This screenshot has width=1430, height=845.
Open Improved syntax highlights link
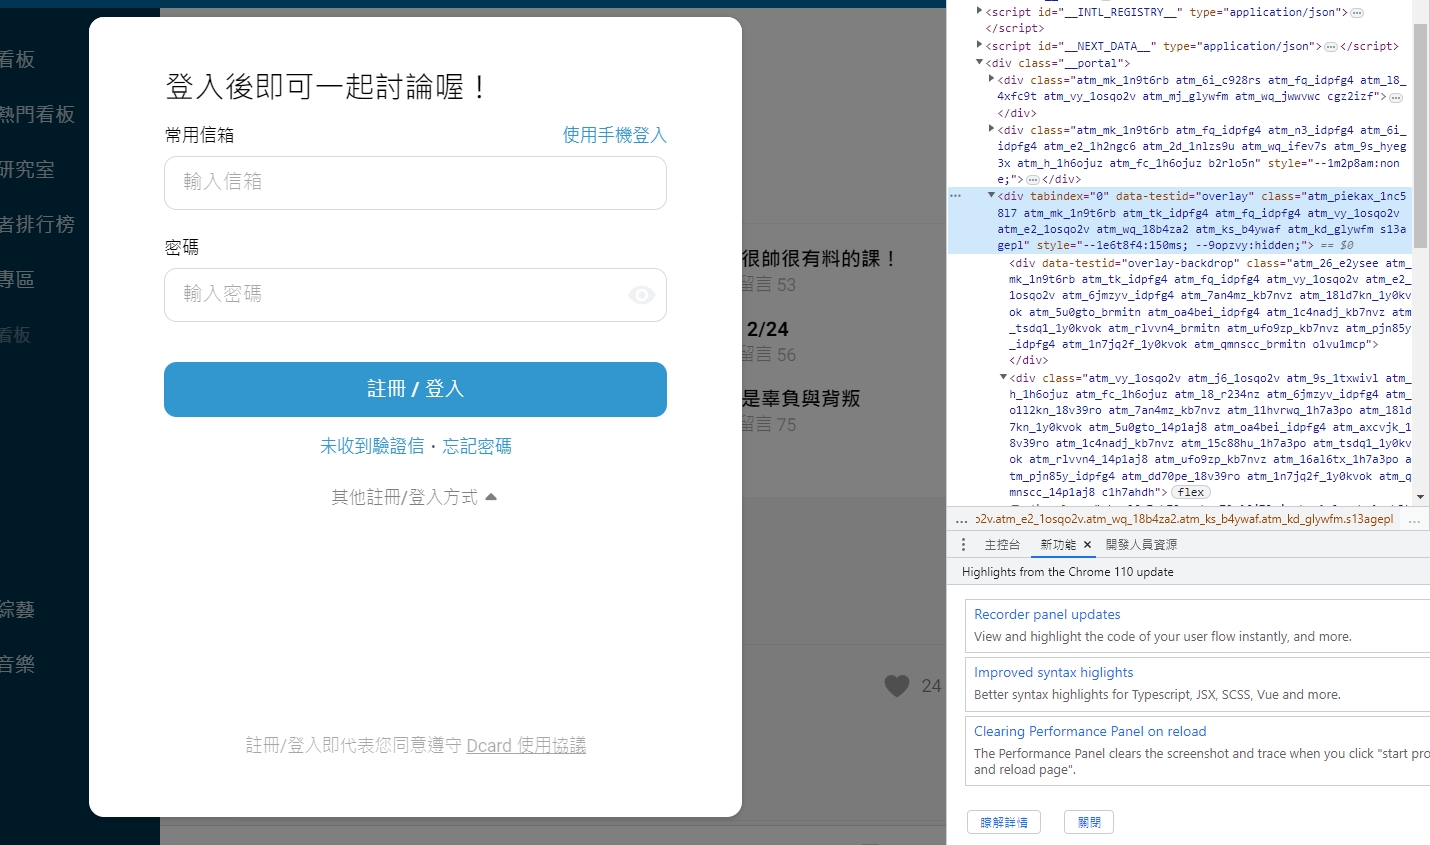point(1054,672)
